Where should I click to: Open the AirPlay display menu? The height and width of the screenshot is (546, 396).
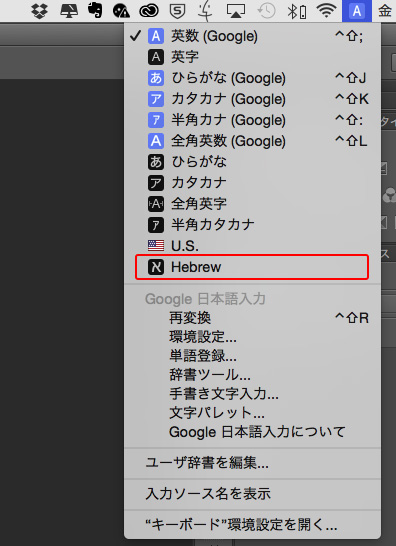click(236, 11)
